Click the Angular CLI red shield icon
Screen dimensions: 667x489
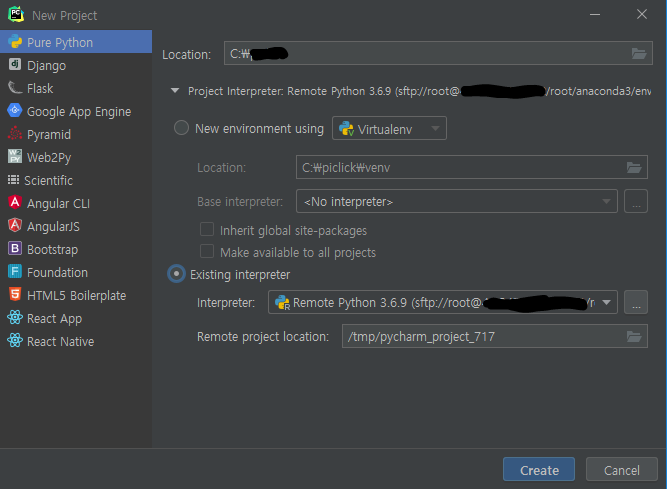(x=15, y=202)
